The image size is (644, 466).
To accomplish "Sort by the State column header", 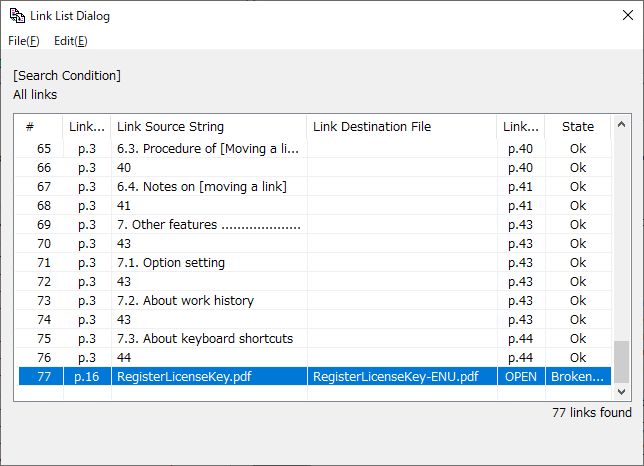I will [x=578, y=126].
